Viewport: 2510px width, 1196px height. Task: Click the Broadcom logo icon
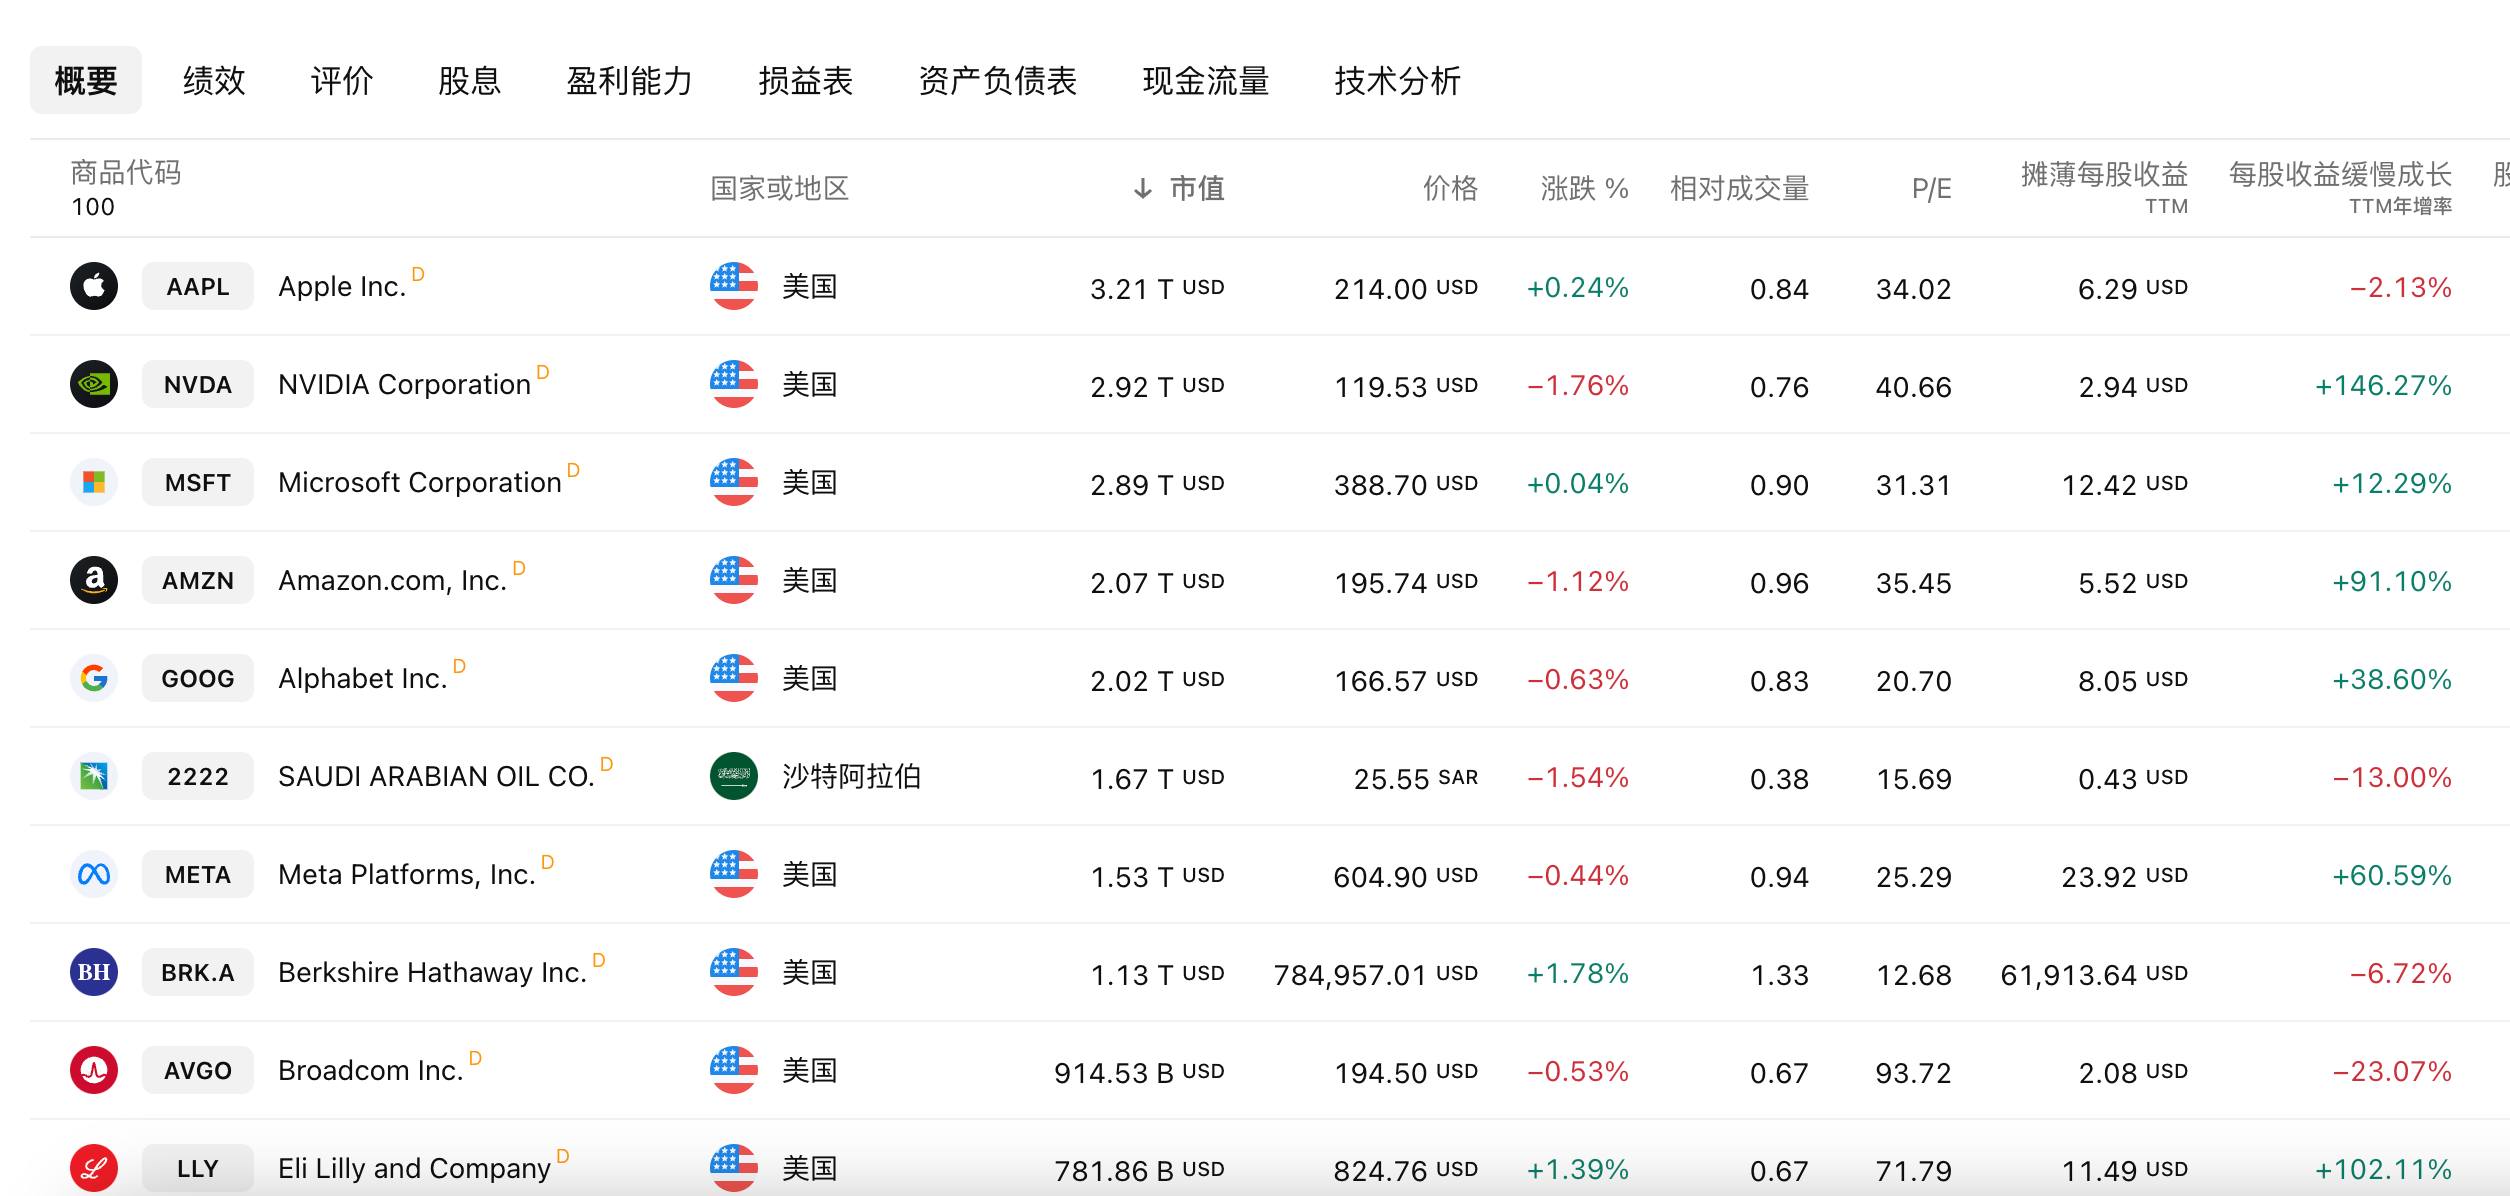click(94, 1071)
